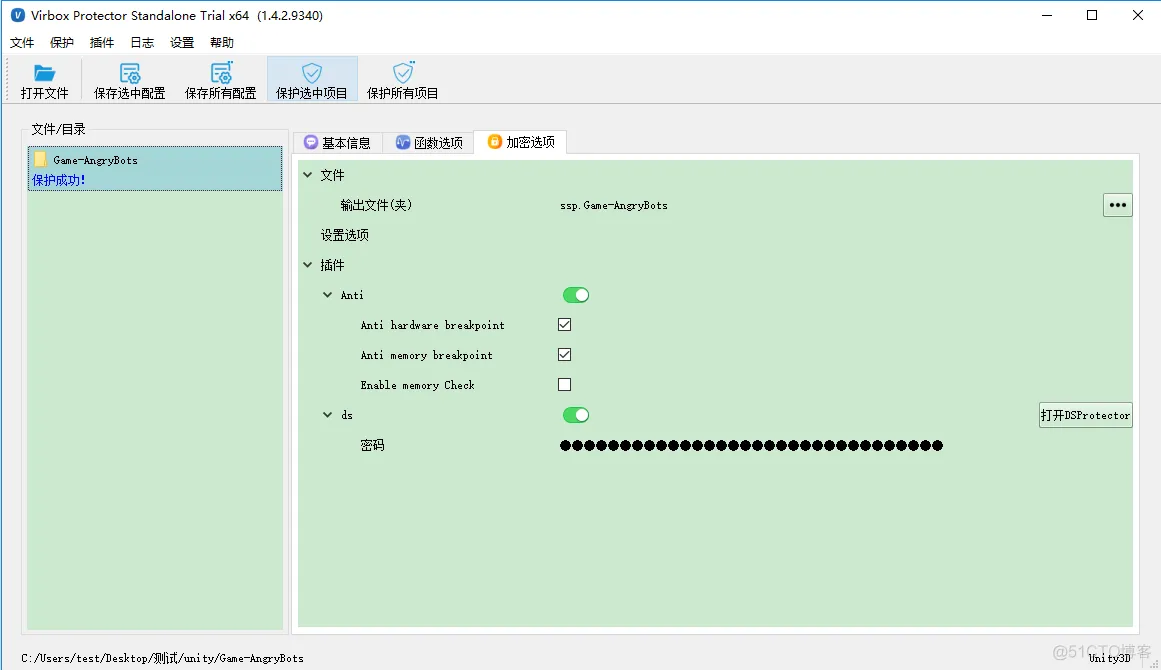The width and height of the screenshot is (1161, 670).
Task: Click 保存所有配置 toolbar icon
Action: pyautogui.click(x=221, y=73)
